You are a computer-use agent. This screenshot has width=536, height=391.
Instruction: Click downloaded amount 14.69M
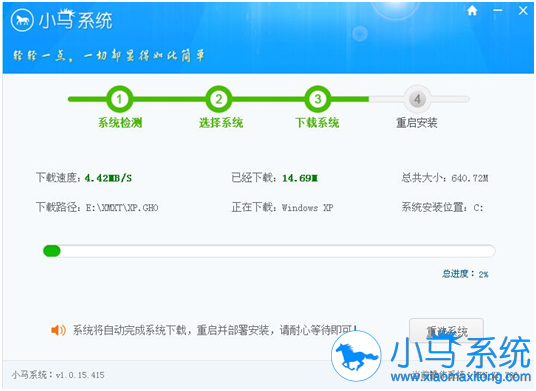pos(300,178)
